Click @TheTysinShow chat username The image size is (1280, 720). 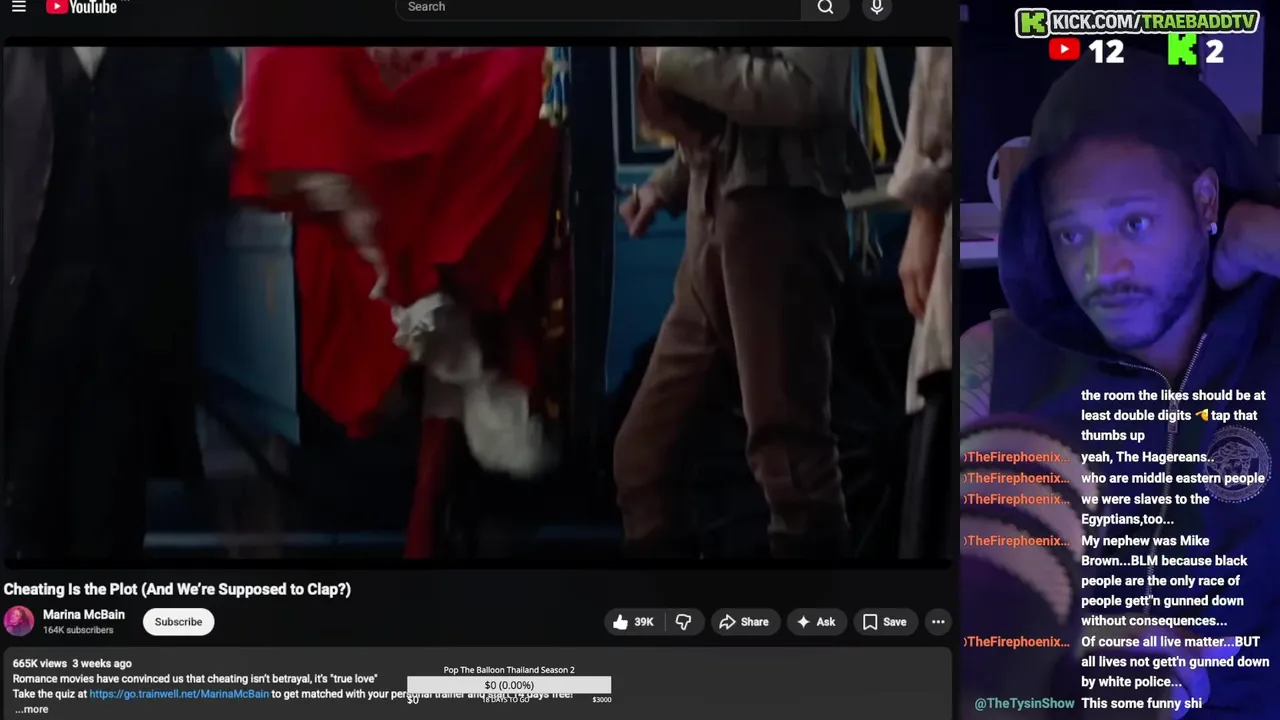click(x=1025, y=704)
